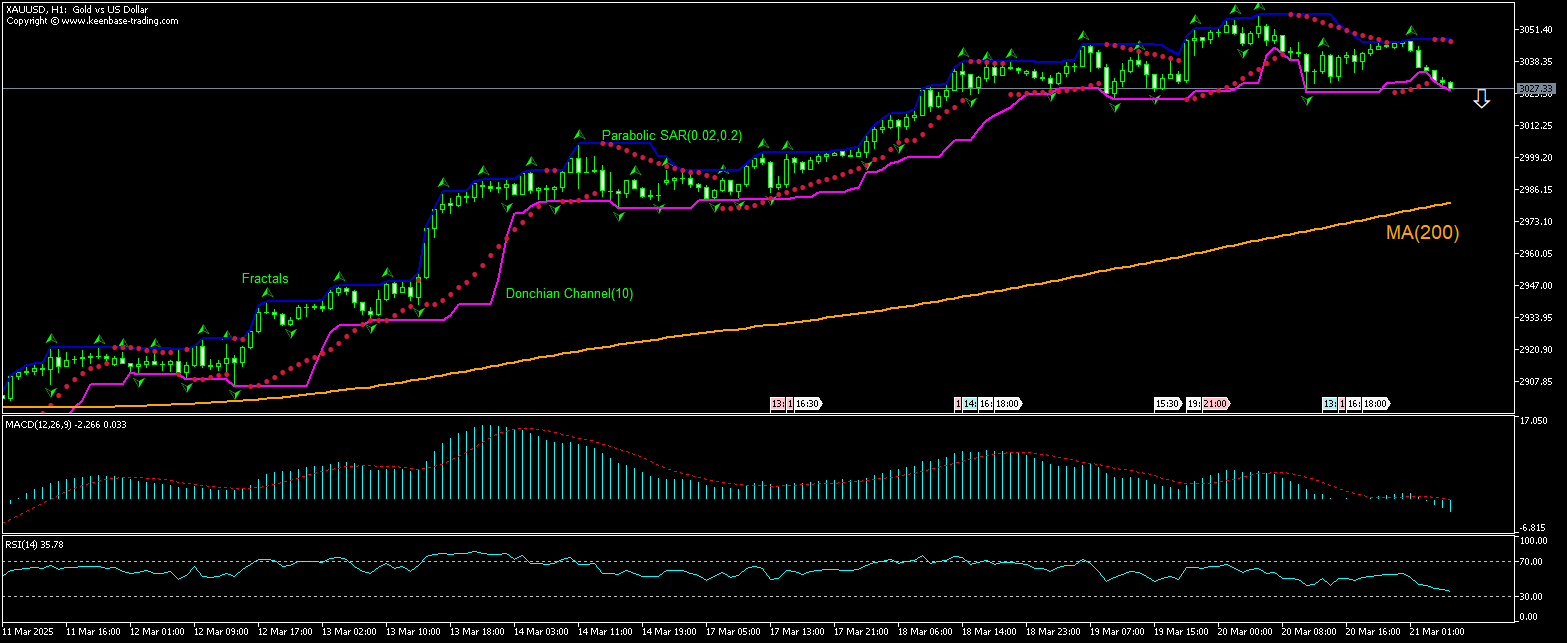Viewport: 1567px width, 643px height.
Task: Click the RSI(14) indicator title
Action: click(x=23, y=544)
